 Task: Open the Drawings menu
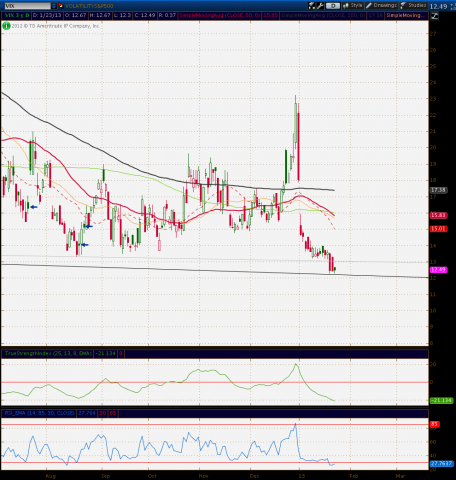pyautogui.click(x=382, y=5)
